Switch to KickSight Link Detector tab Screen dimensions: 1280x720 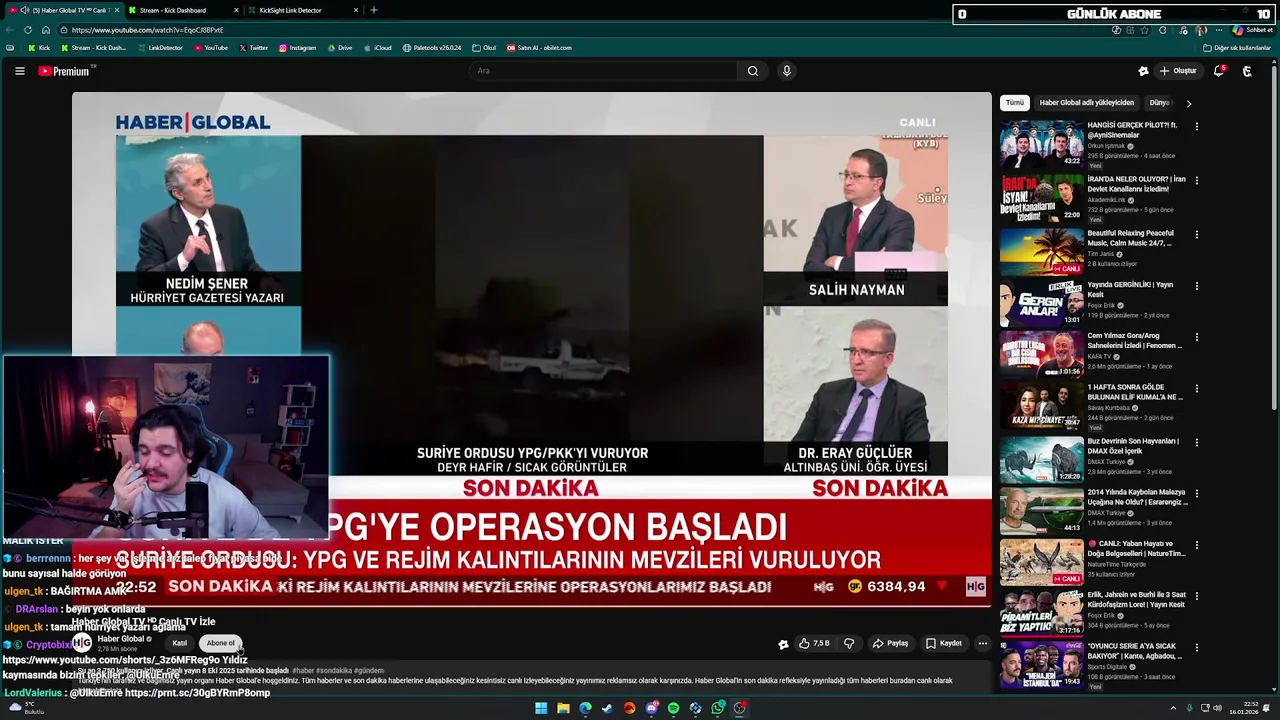300,10
